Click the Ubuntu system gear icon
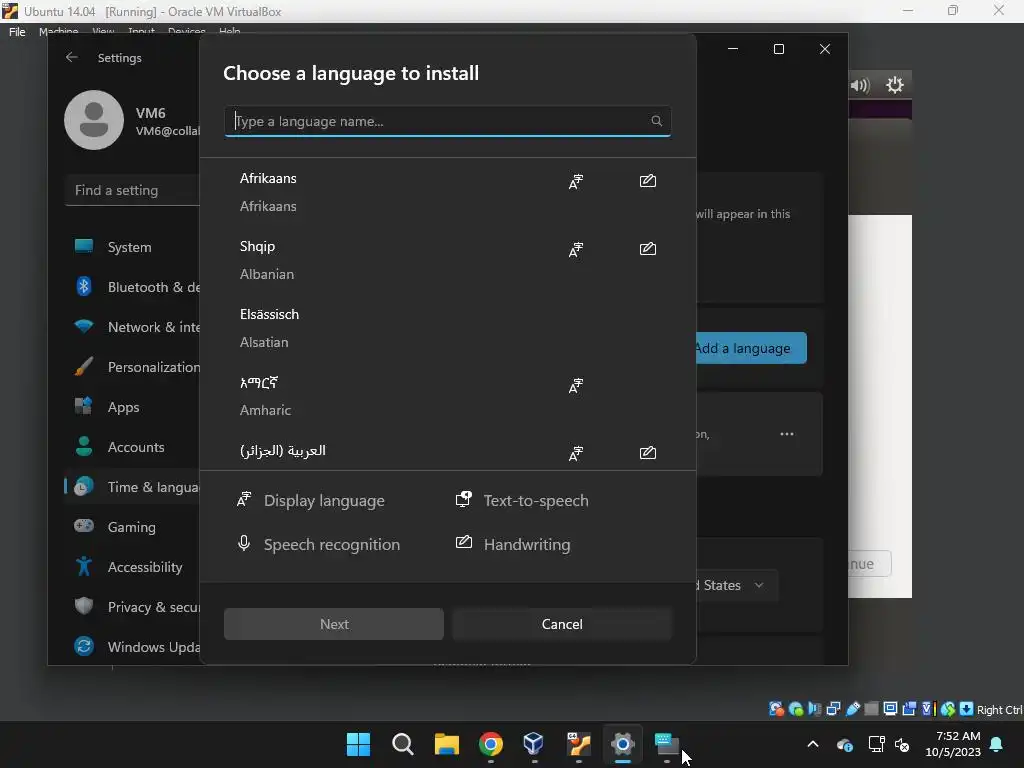1024x768 pixels. pyautogui.click(x=895, y=85)
